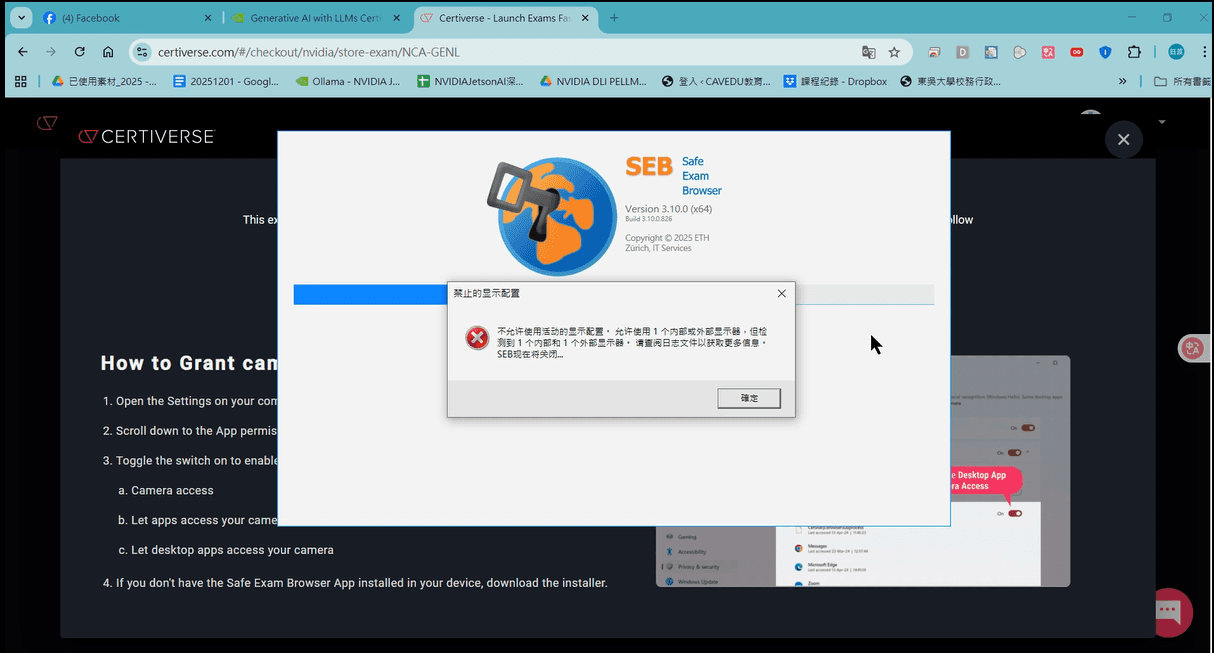Image resolution: width=1214 pixels, height=653 pixels.
Task: Open the Extensions puzzle-piece menu
Action: (1134, 52)
